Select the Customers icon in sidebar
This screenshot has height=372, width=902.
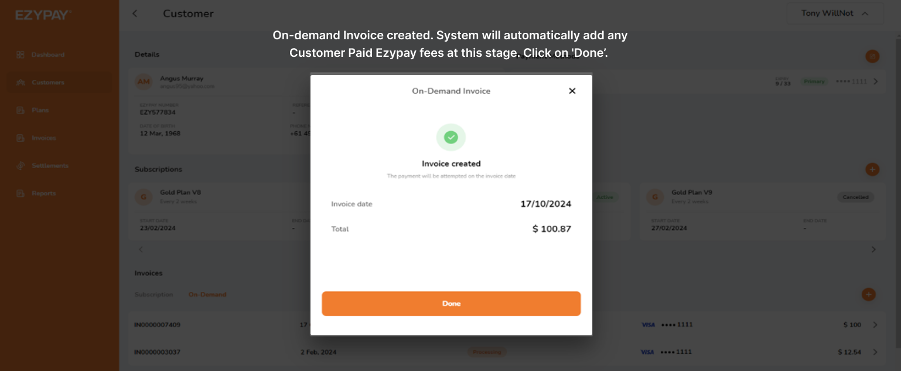[x=20, y=82]
